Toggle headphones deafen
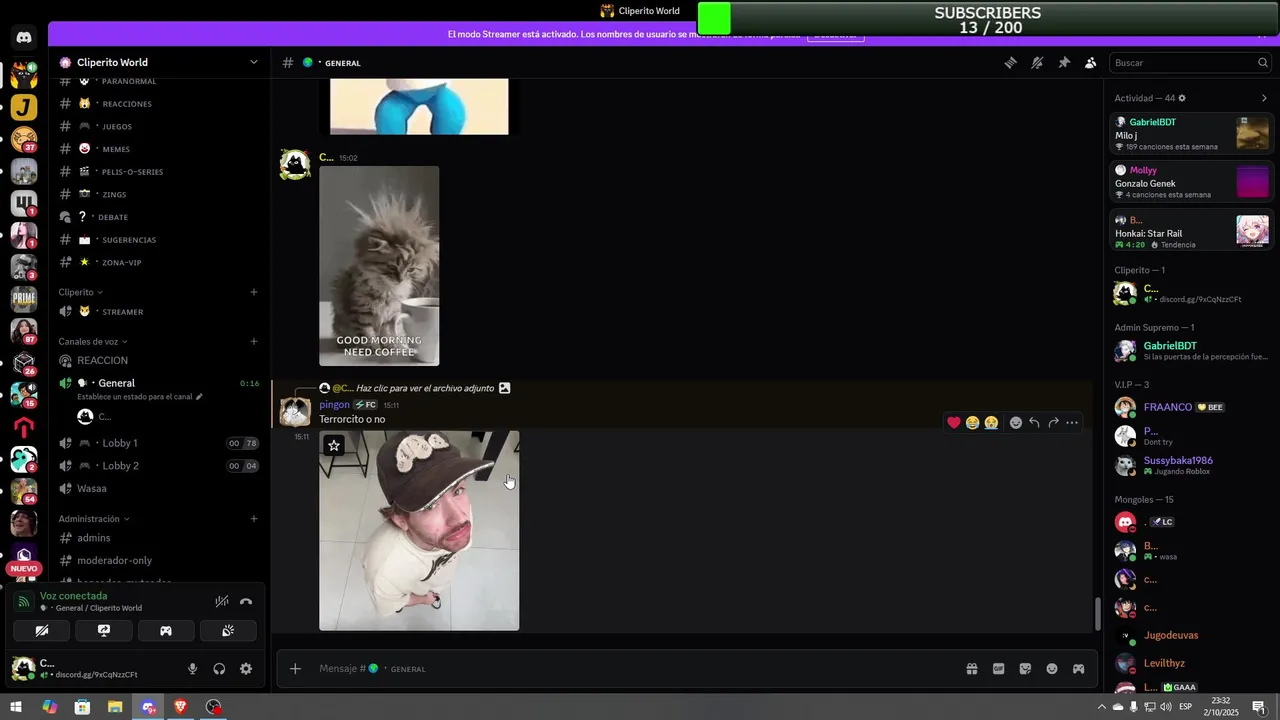Screen dimensions: 1280x720 pos(219,669)
